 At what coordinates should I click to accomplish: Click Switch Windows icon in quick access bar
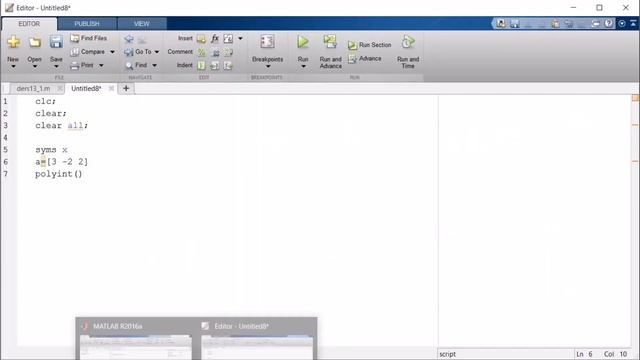(596, 24)
